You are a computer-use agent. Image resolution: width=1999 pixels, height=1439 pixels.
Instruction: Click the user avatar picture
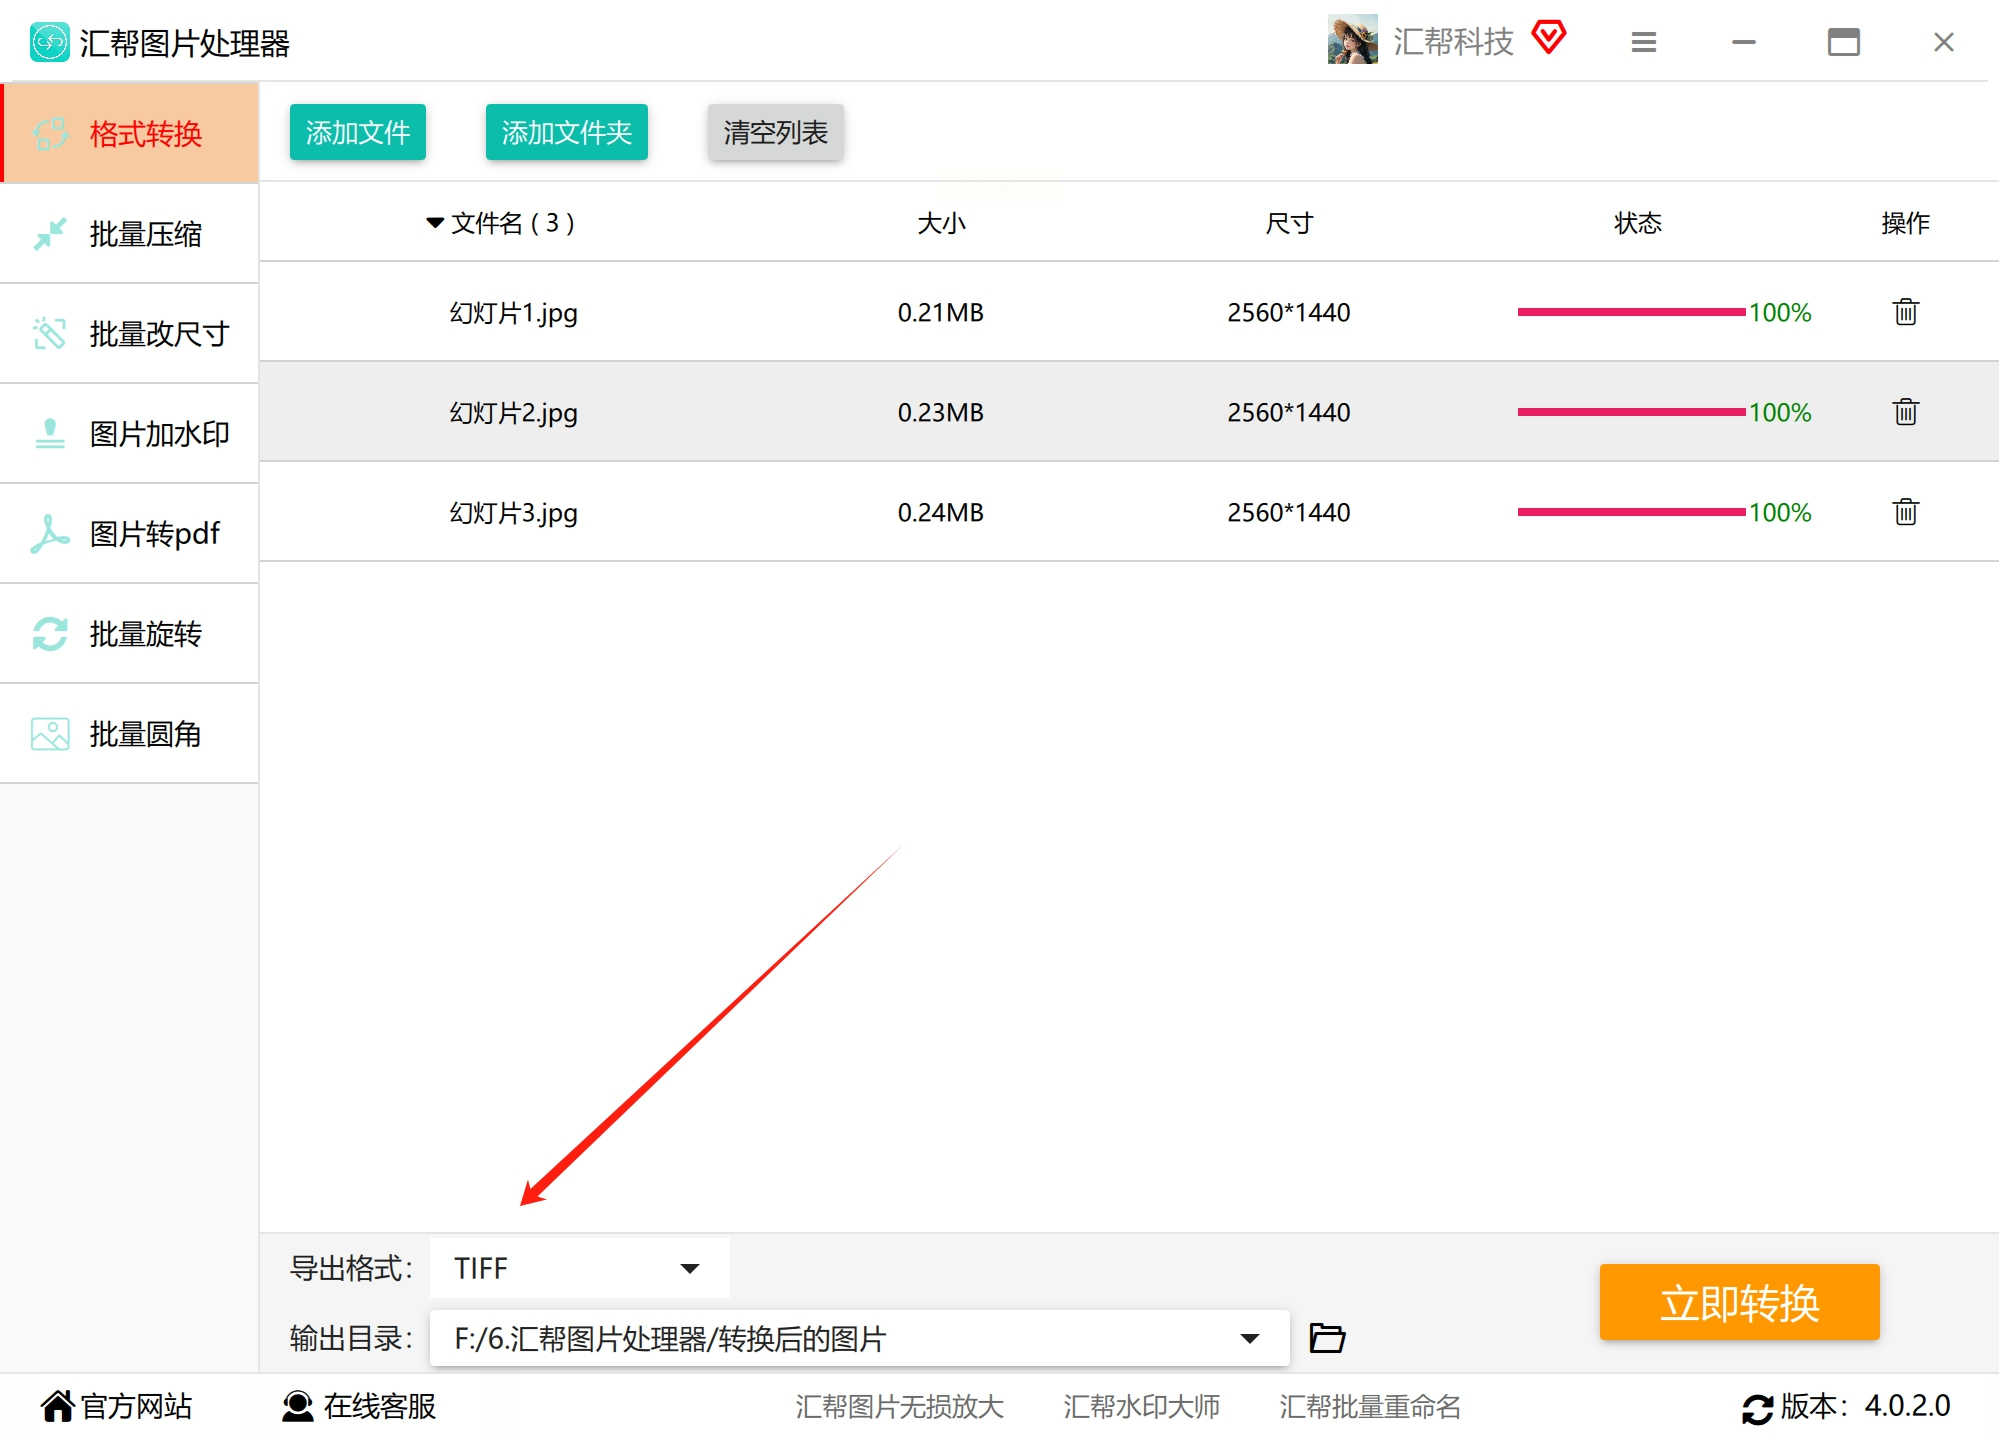coord(1352,40)
